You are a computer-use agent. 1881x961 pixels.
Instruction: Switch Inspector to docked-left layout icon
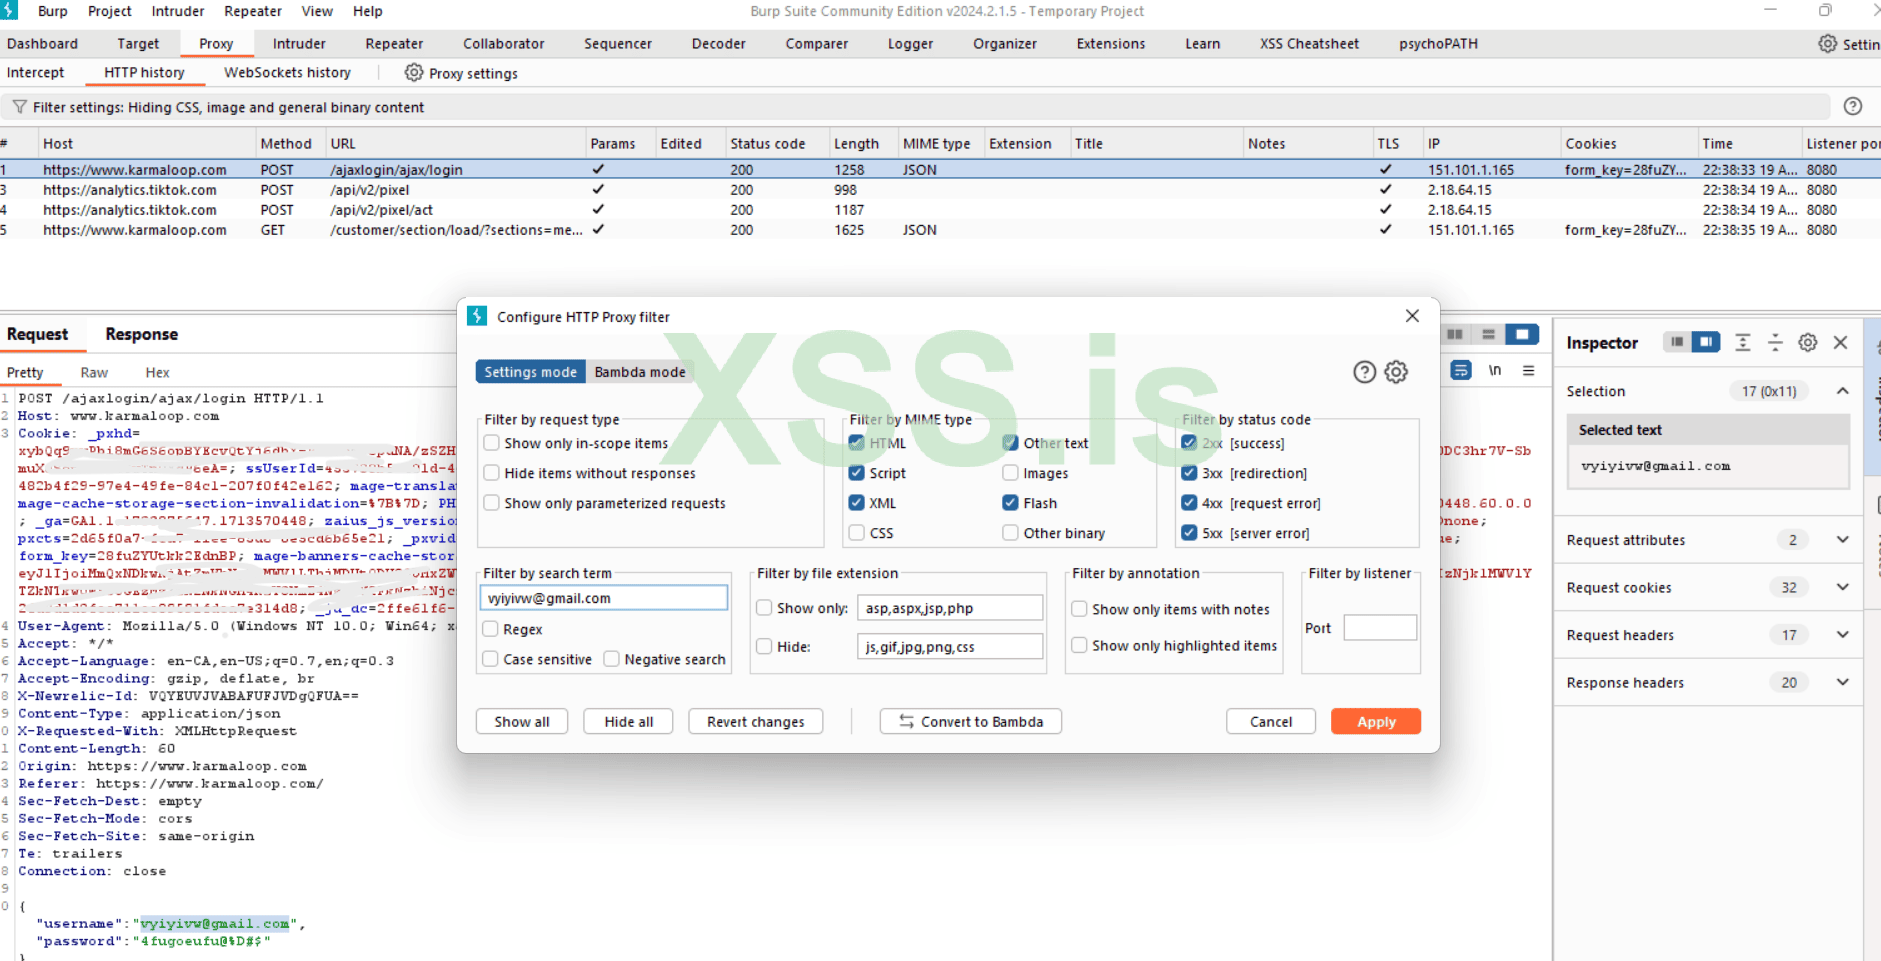[x=1677, y=342]
